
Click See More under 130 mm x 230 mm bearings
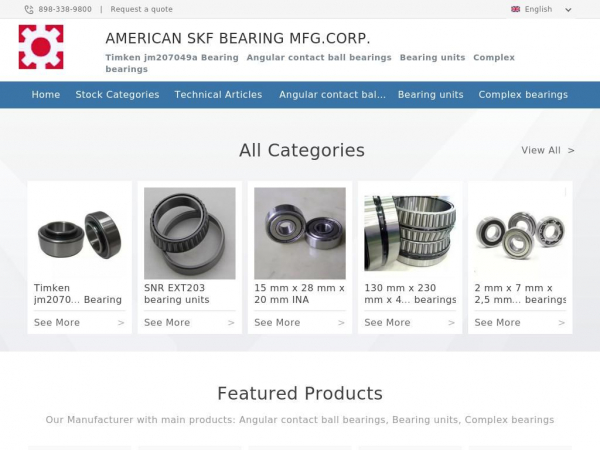pyautogui.click(x=387, y=323)
